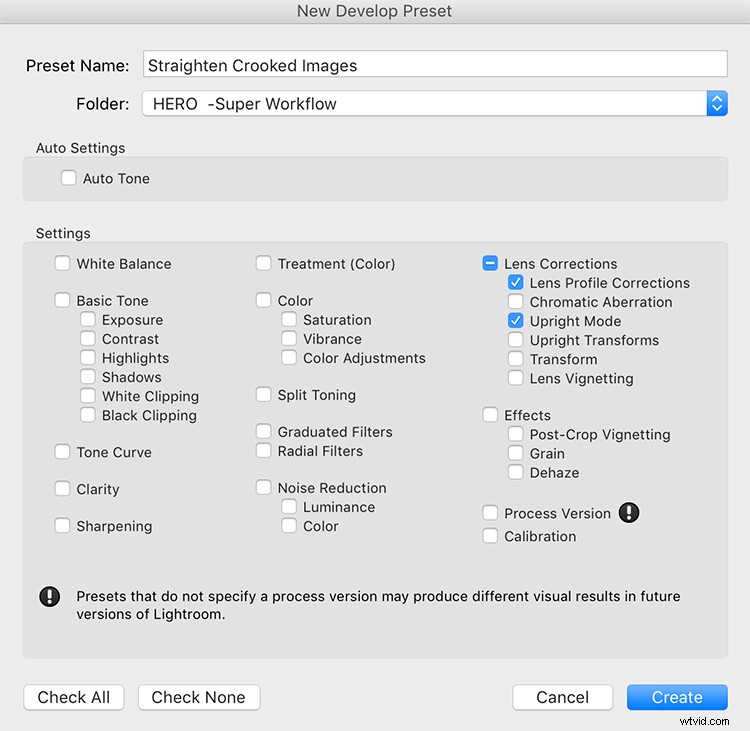Screen dimensions: 750x731
Task: Click the Cancel button
Action: (x=562, y=697)
